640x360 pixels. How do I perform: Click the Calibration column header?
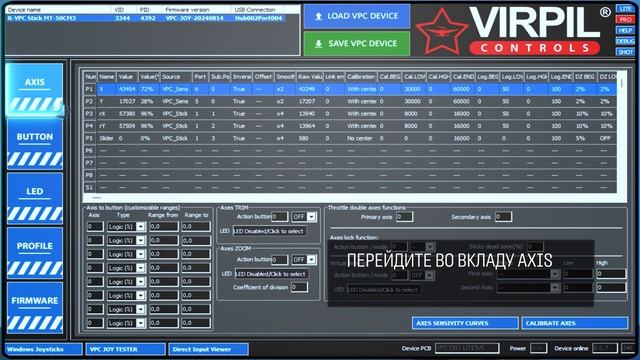pyautogui.click(x=361, y=77)
